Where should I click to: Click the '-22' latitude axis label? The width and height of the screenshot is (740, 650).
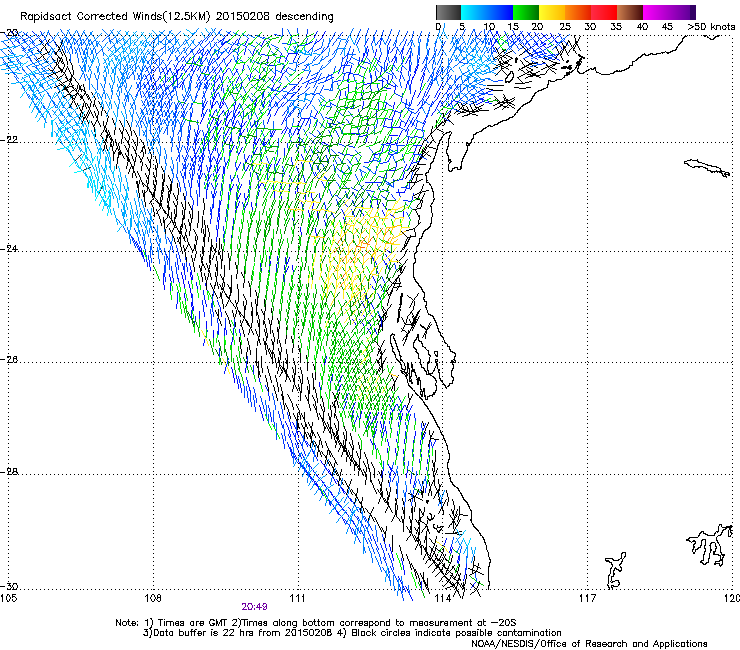click(x=10, y=140)
